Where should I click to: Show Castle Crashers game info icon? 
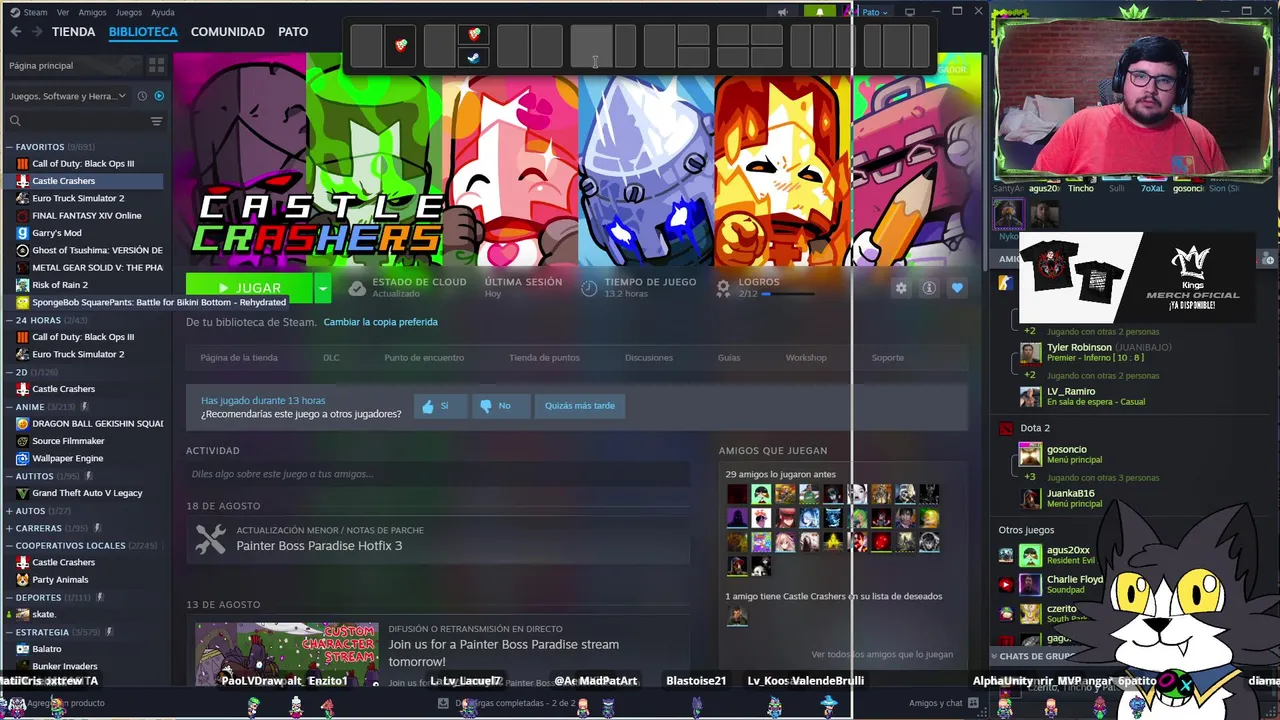[929, 288]
